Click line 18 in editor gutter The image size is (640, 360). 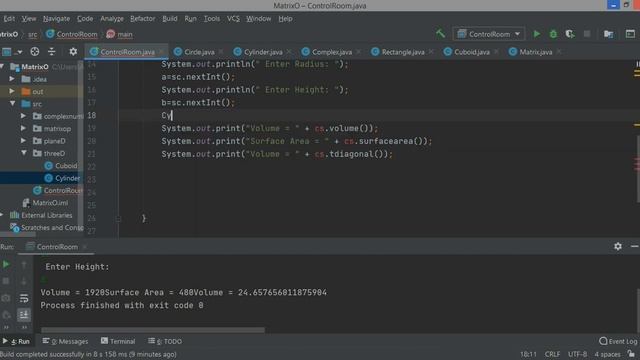[x=92, y=115]
